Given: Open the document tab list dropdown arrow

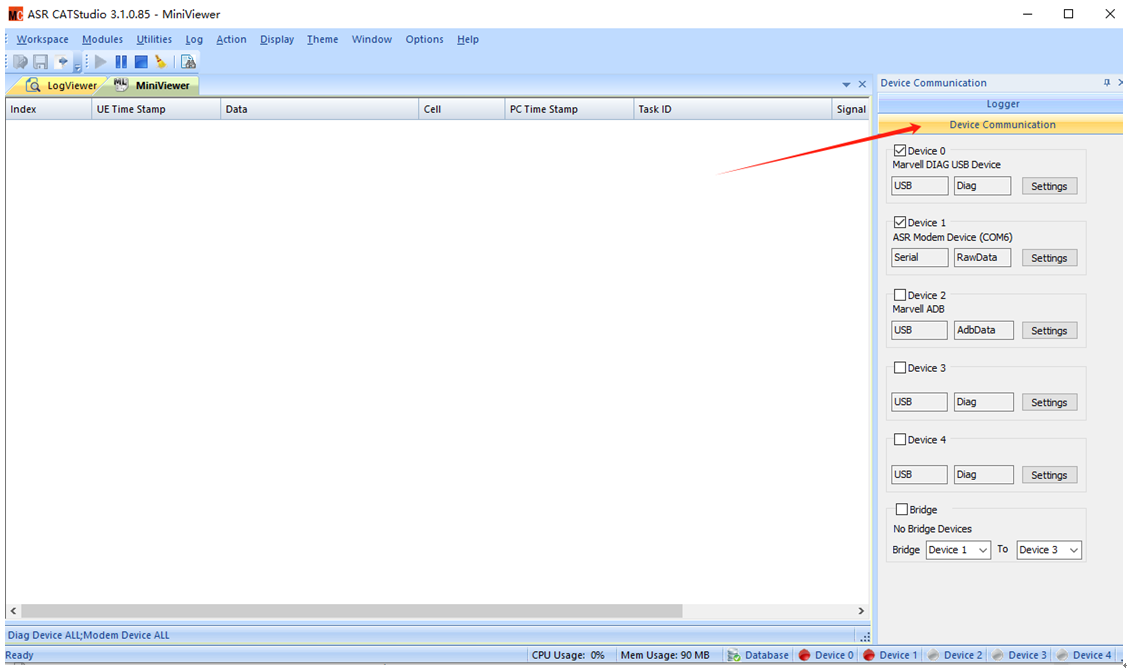Looking at the screenshot, I should pos(846,85).
